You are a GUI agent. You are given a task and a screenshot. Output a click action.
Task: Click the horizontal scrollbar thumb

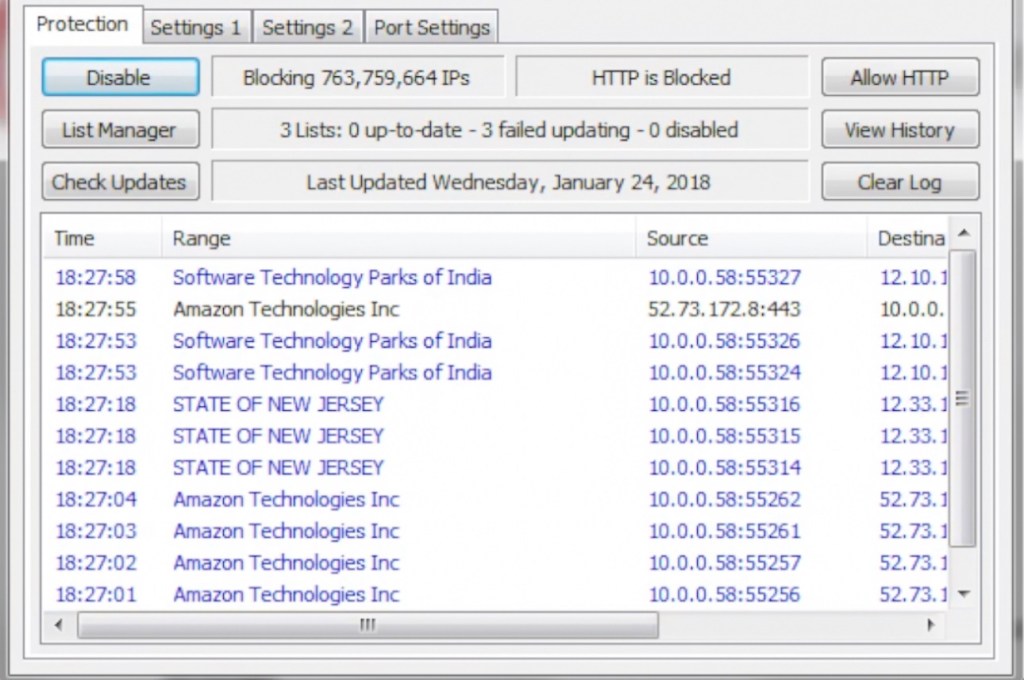coord(367,625)
